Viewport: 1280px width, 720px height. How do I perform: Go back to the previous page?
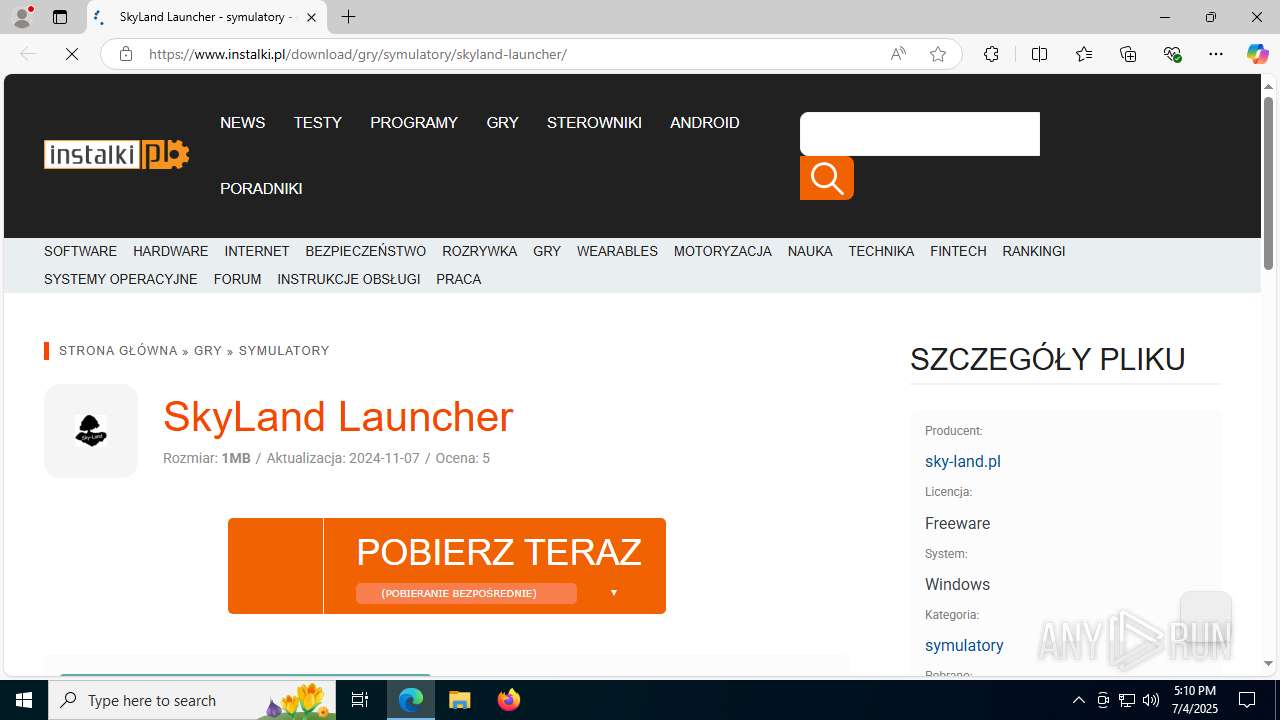tap(28, 54)
